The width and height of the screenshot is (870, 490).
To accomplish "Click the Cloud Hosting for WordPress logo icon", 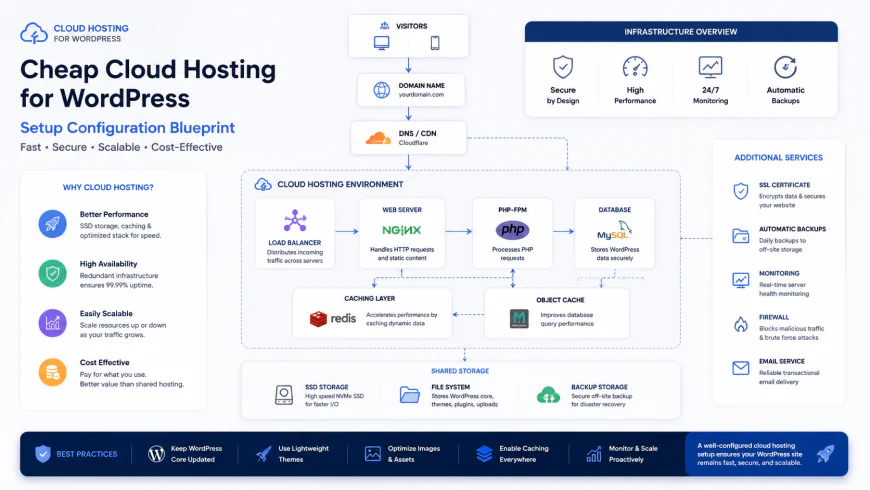I will coord(34,33).
